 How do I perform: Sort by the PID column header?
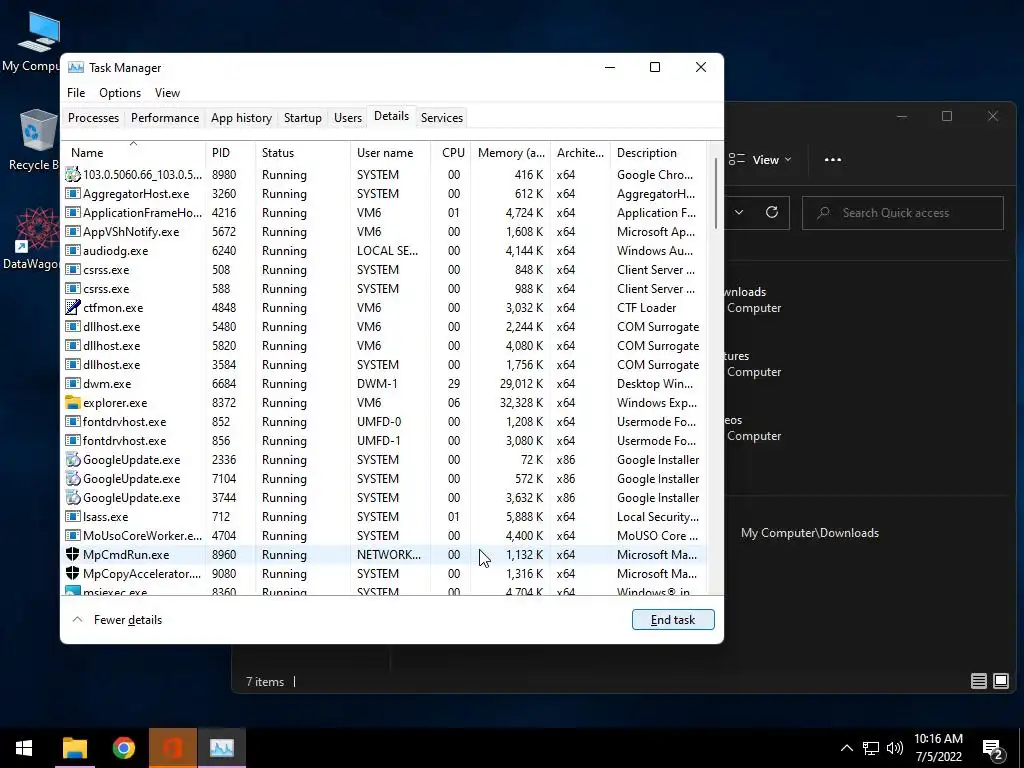click(x=231, y=153)
